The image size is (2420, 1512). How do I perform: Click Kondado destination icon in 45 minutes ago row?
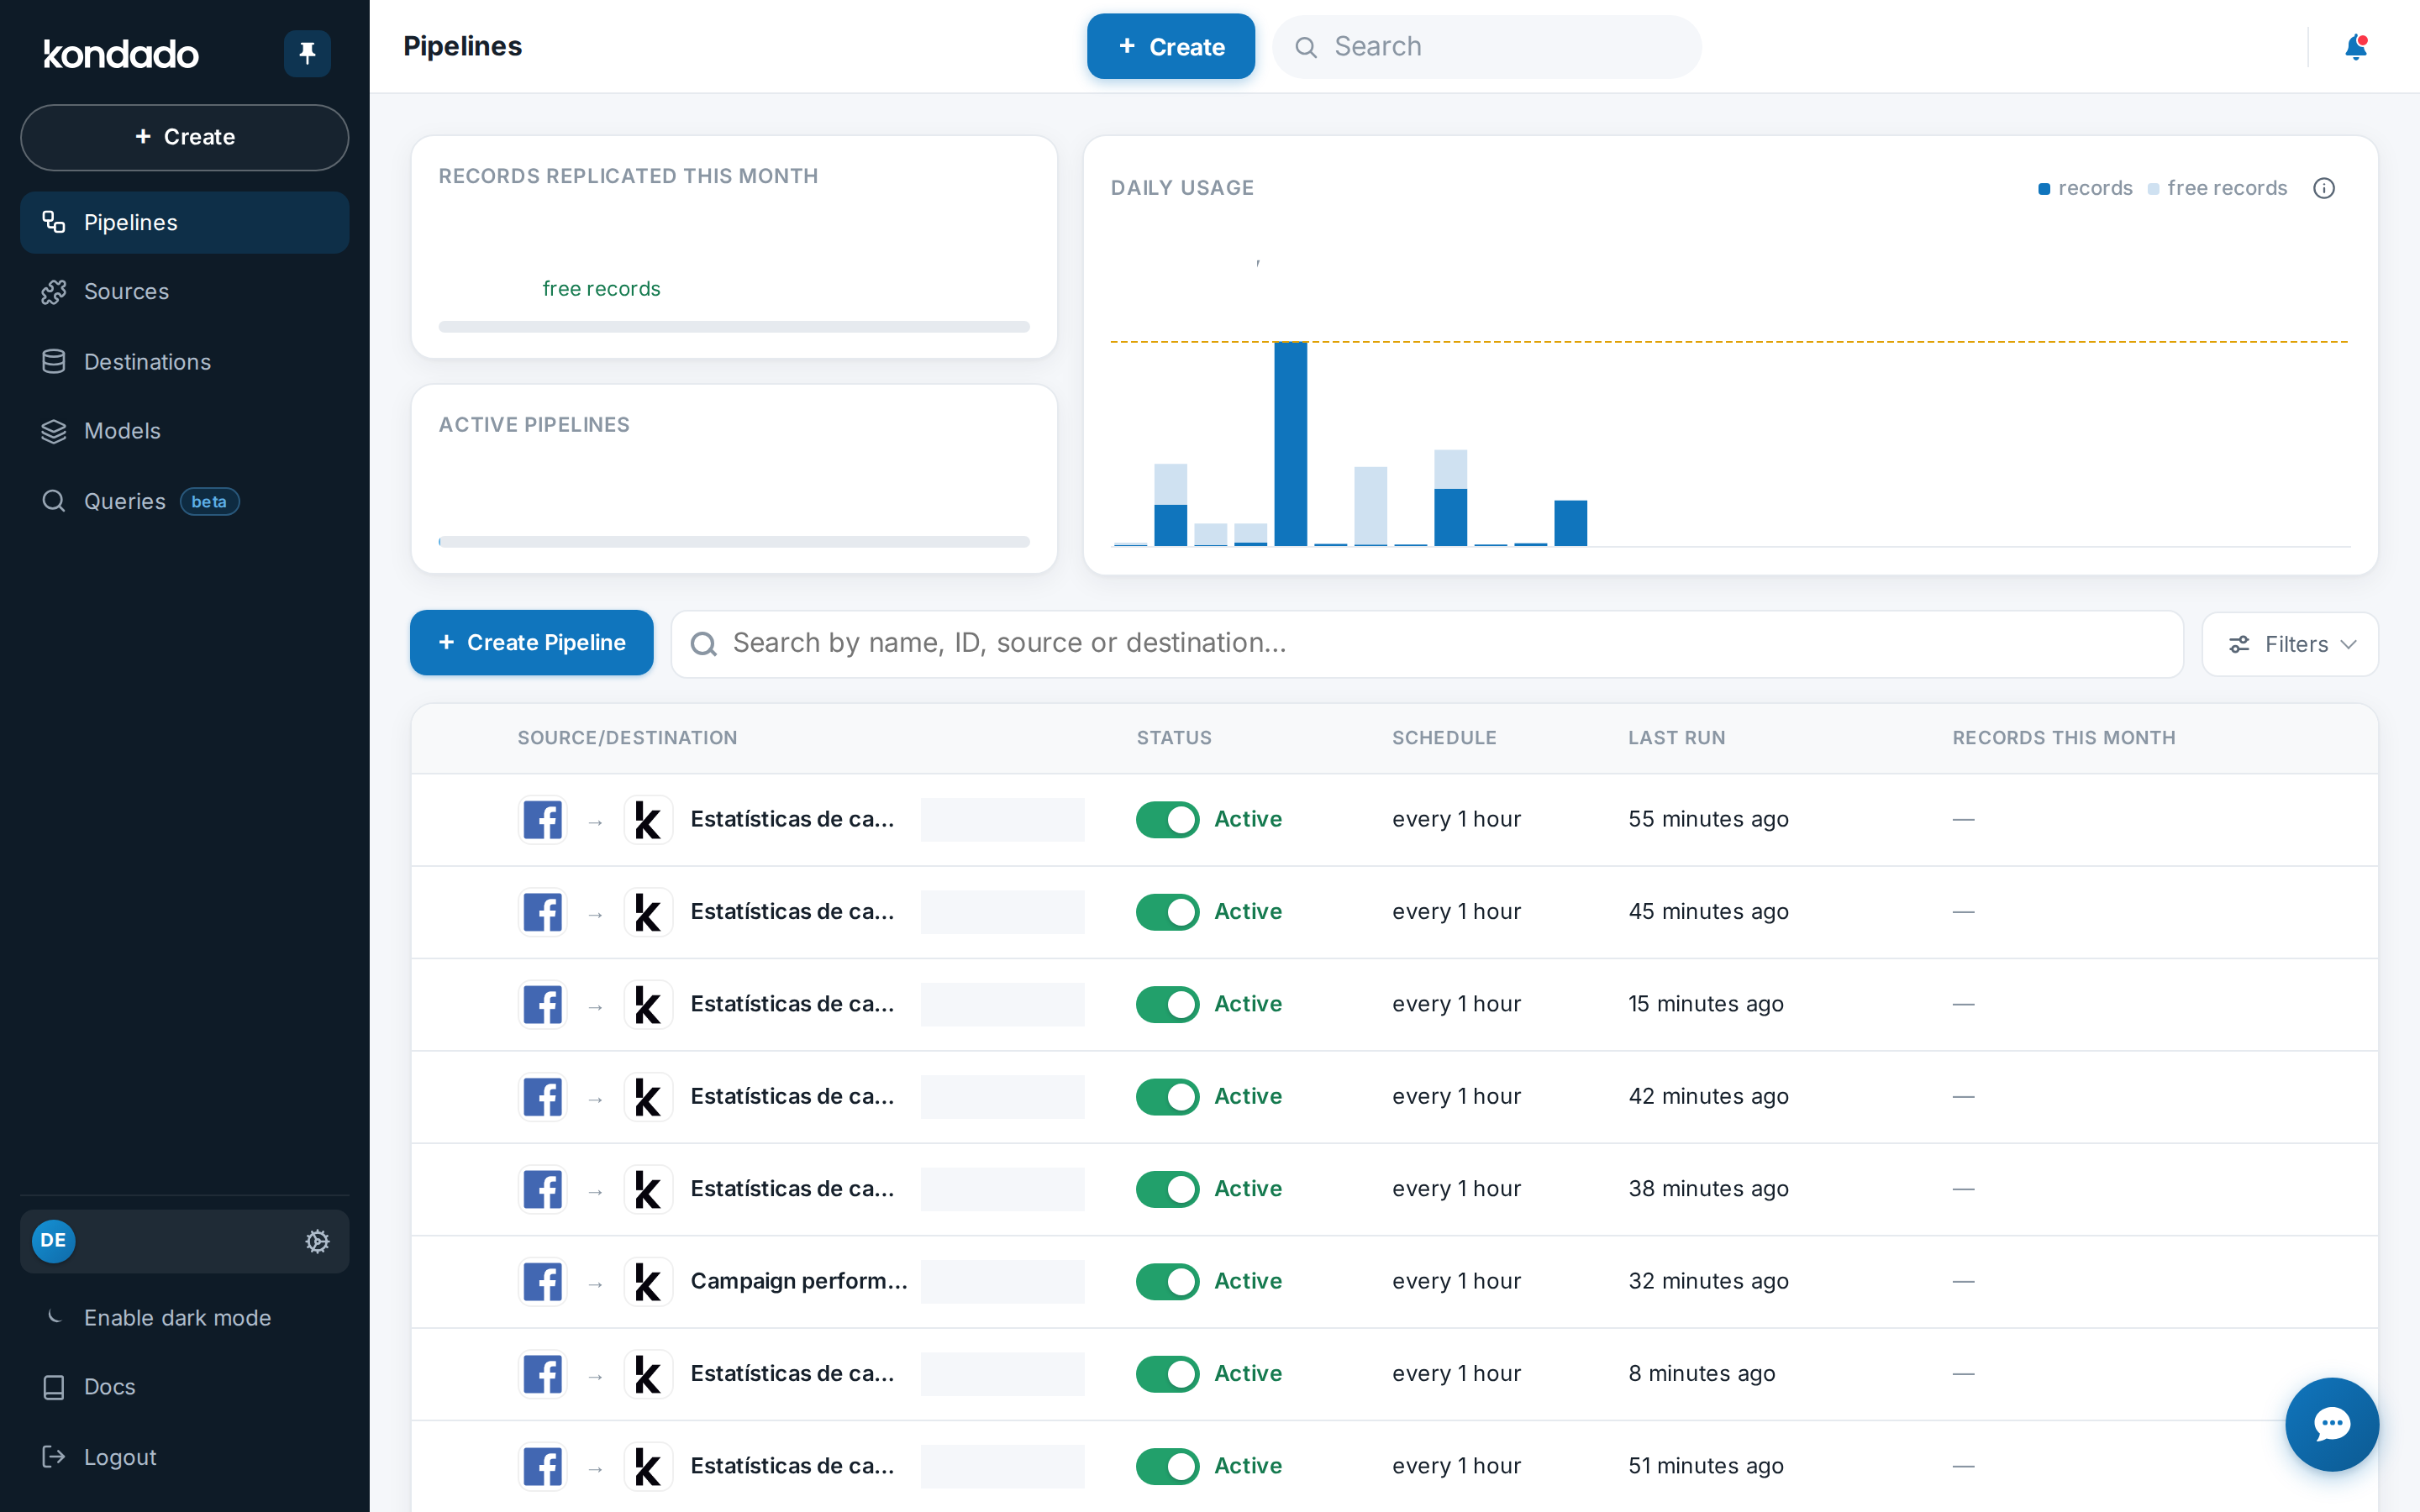[x=648, y=912]
